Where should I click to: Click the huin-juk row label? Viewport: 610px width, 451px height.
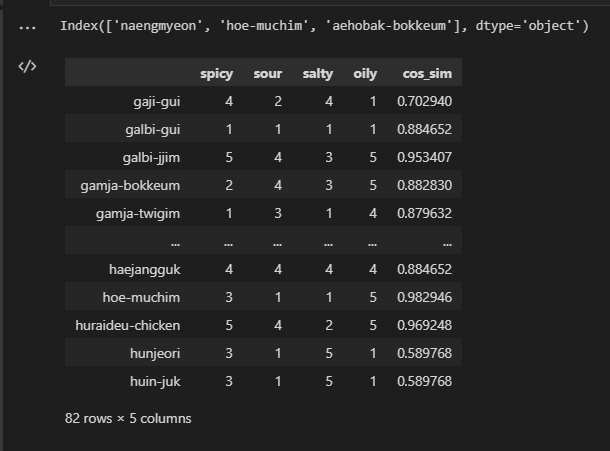[x=155, y=381]
